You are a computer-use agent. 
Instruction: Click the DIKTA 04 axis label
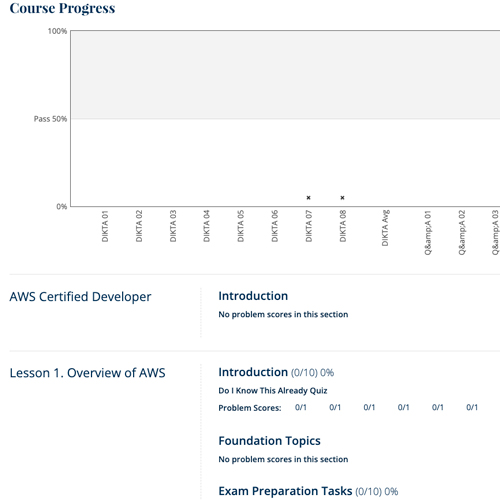coord(207,226)
